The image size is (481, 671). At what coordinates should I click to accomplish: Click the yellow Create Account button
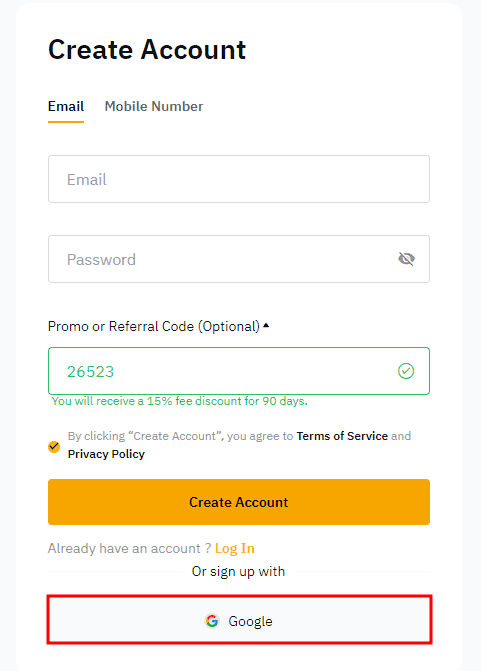(239, 502)
